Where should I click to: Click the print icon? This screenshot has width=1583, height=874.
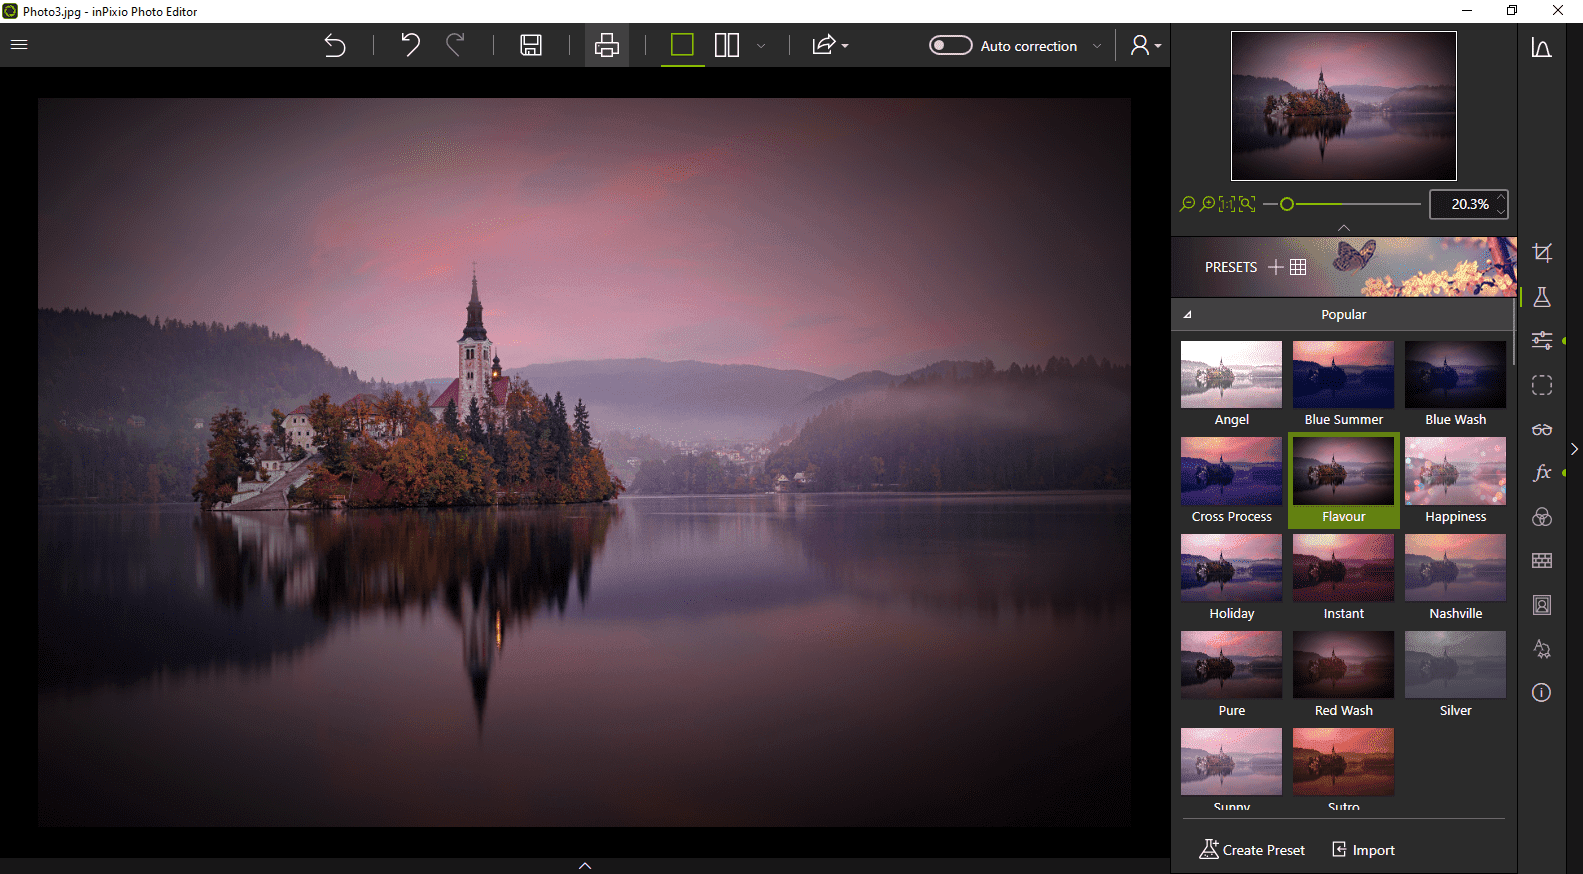coord(607,45)
